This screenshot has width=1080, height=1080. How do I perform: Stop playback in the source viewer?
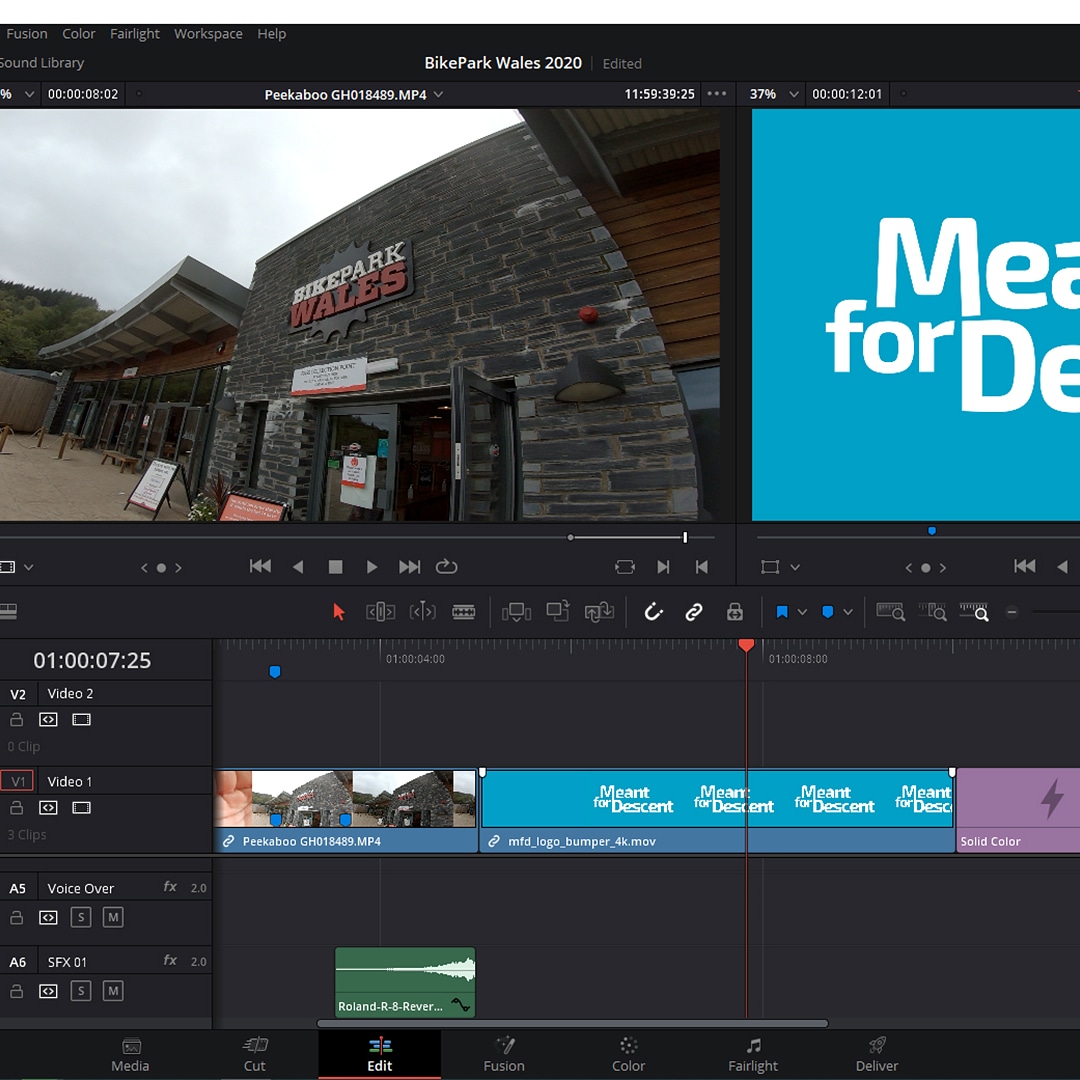(x=335, y=567)
